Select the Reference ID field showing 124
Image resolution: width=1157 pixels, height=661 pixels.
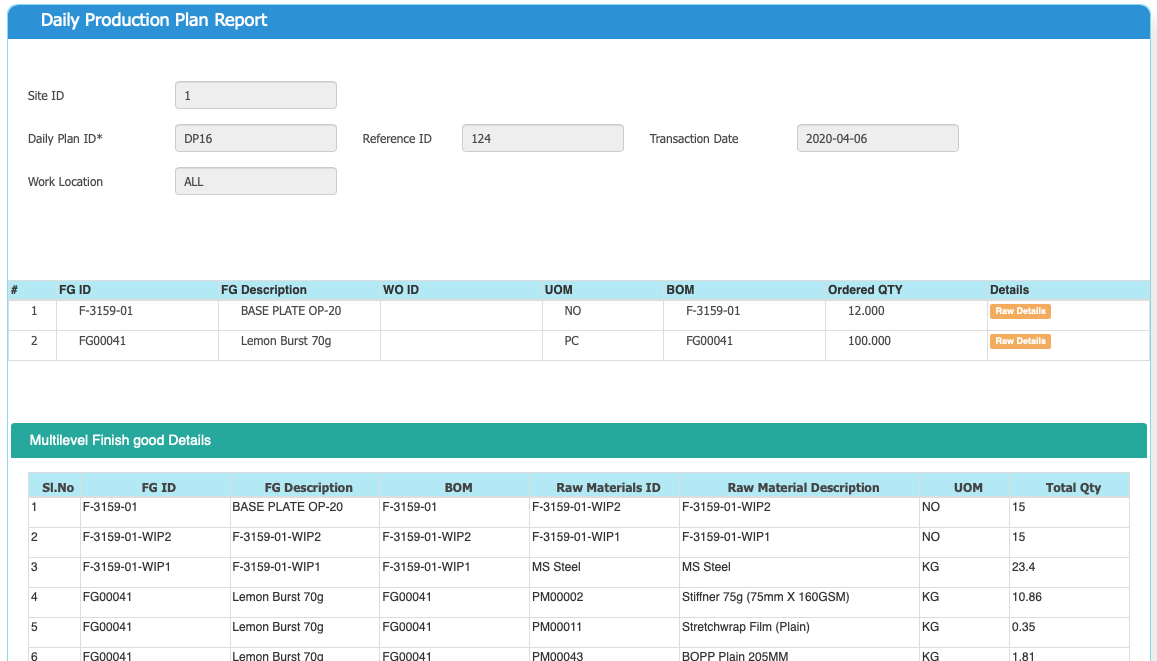pos(542,138)
